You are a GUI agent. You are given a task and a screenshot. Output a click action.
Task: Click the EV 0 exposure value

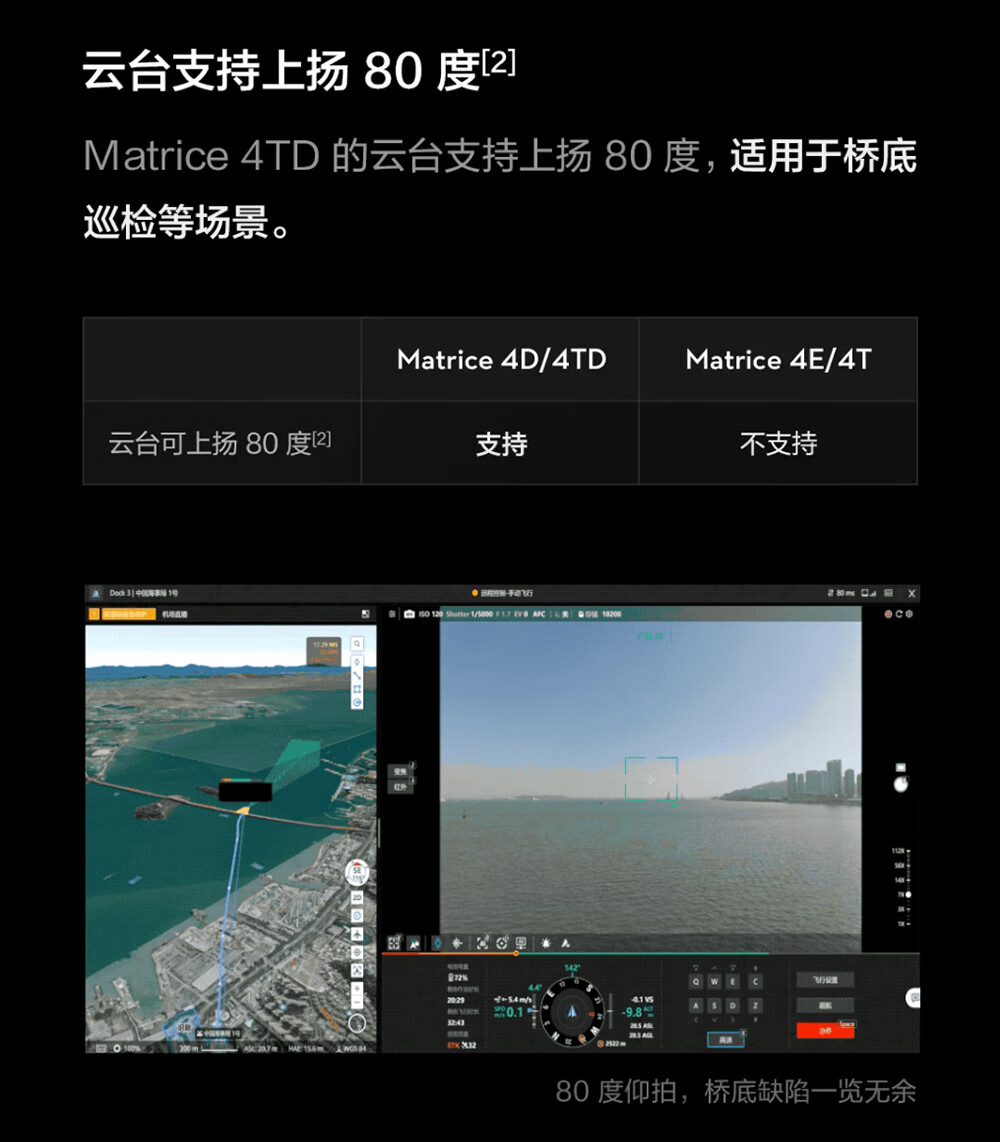pyautogui.click(x=521, y=614)
